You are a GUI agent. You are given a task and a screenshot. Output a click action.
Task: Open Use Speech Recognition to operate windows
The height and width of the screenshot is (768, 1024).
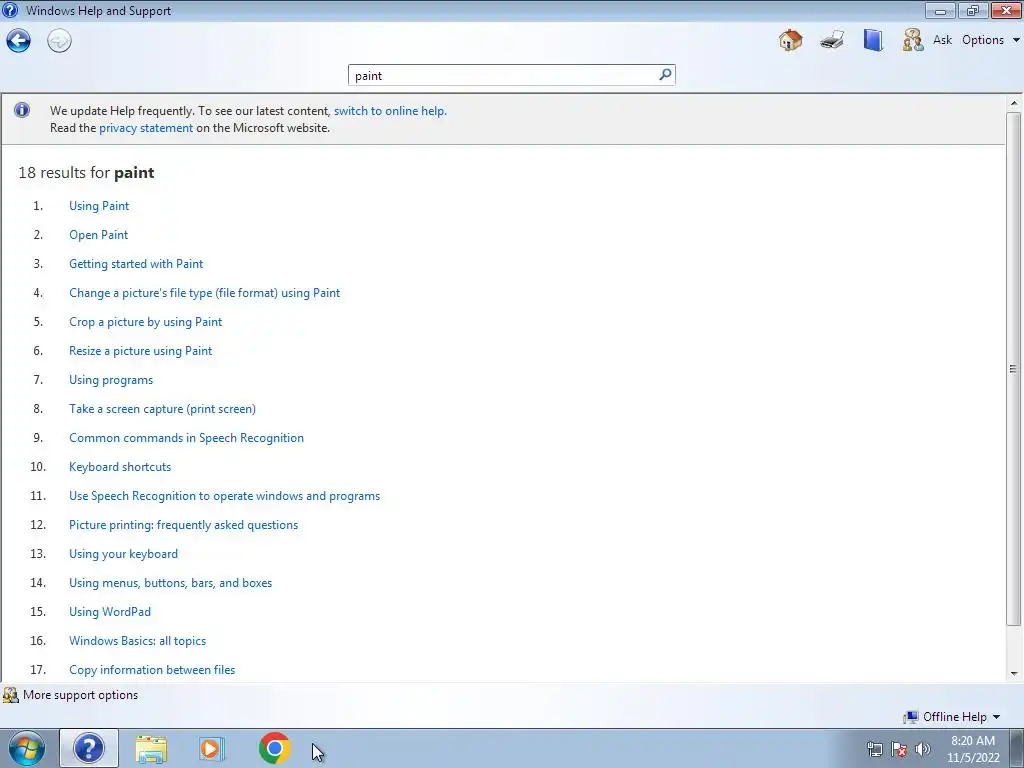(225, 496)
